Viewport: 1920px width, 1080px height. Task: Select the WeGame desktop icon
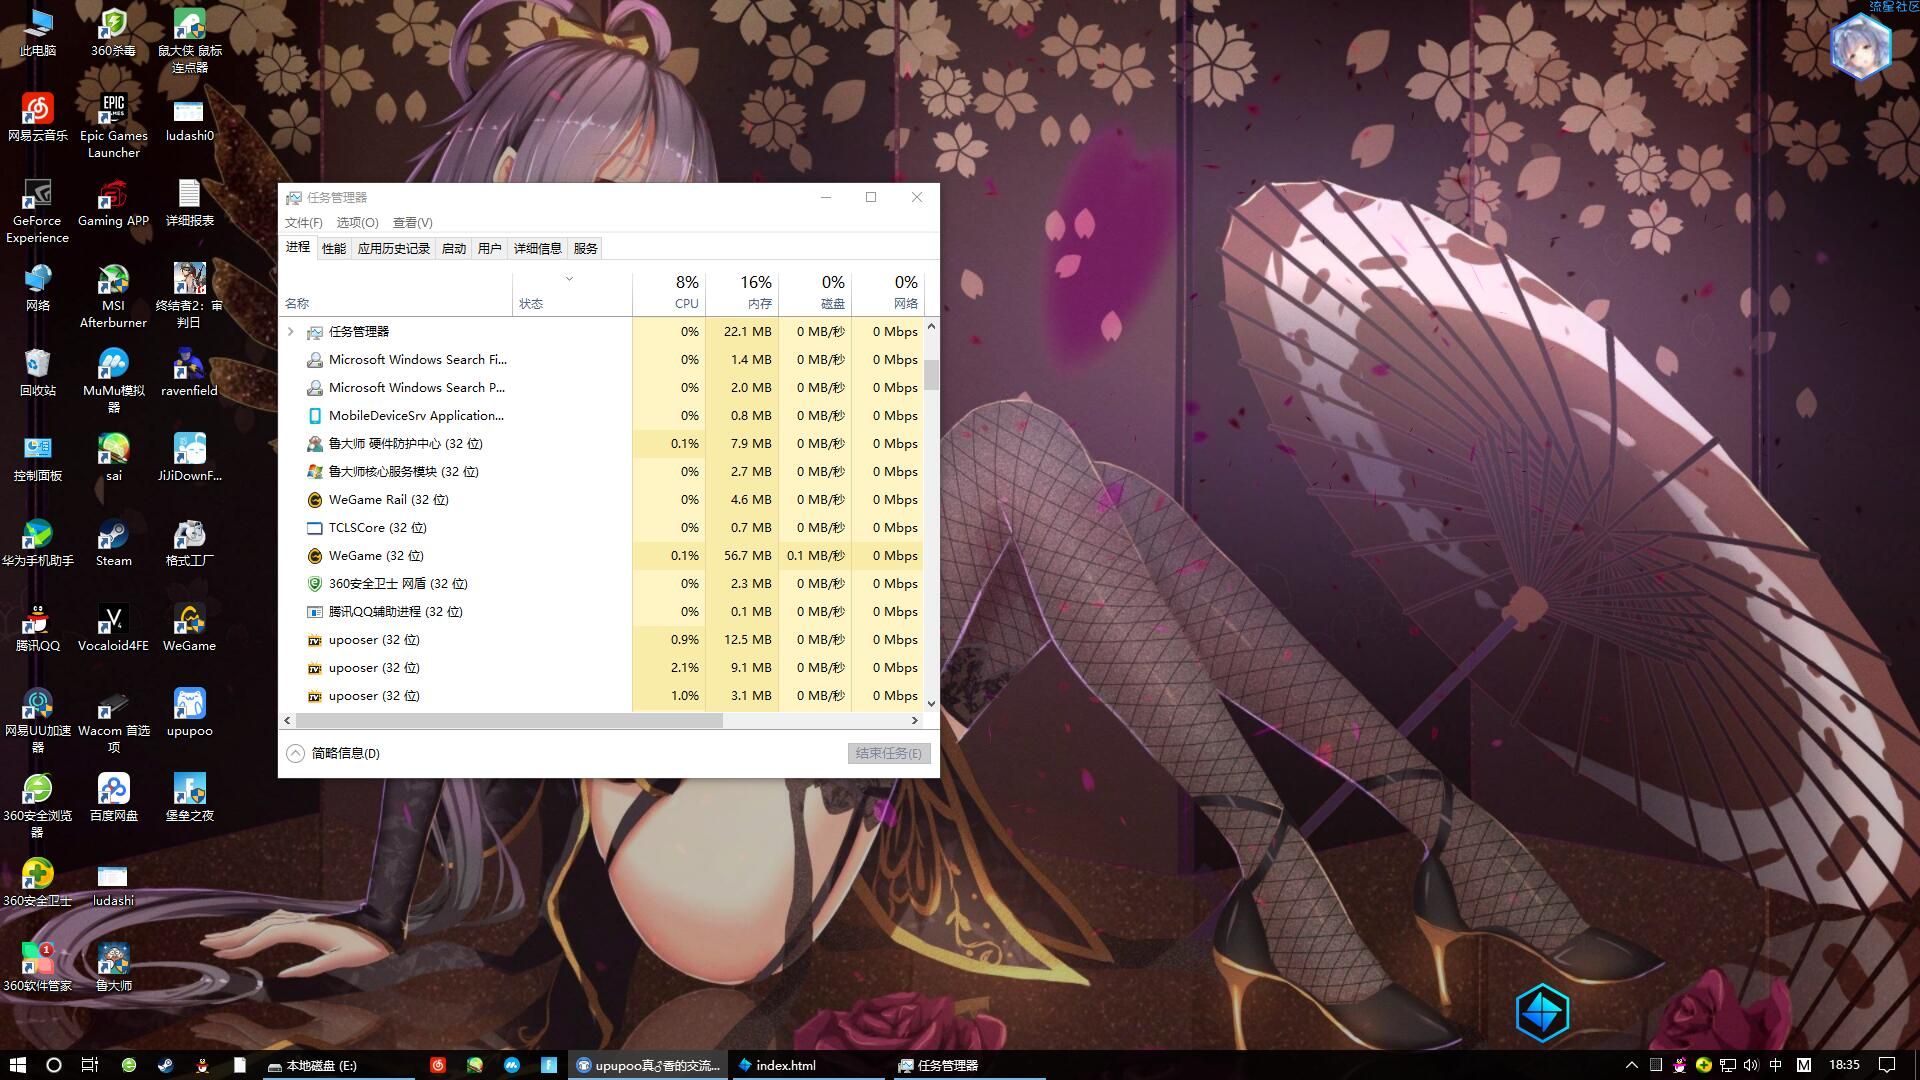(189, 627)
